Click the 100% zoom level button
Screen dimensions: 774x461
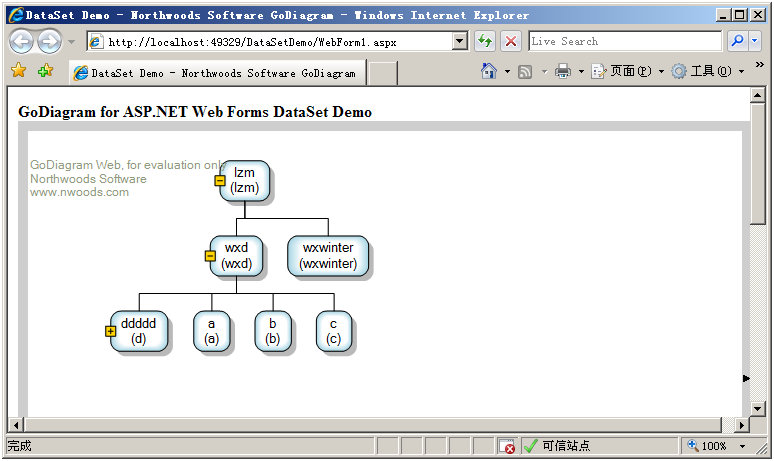pyautogui.click(x=707, y=446)
